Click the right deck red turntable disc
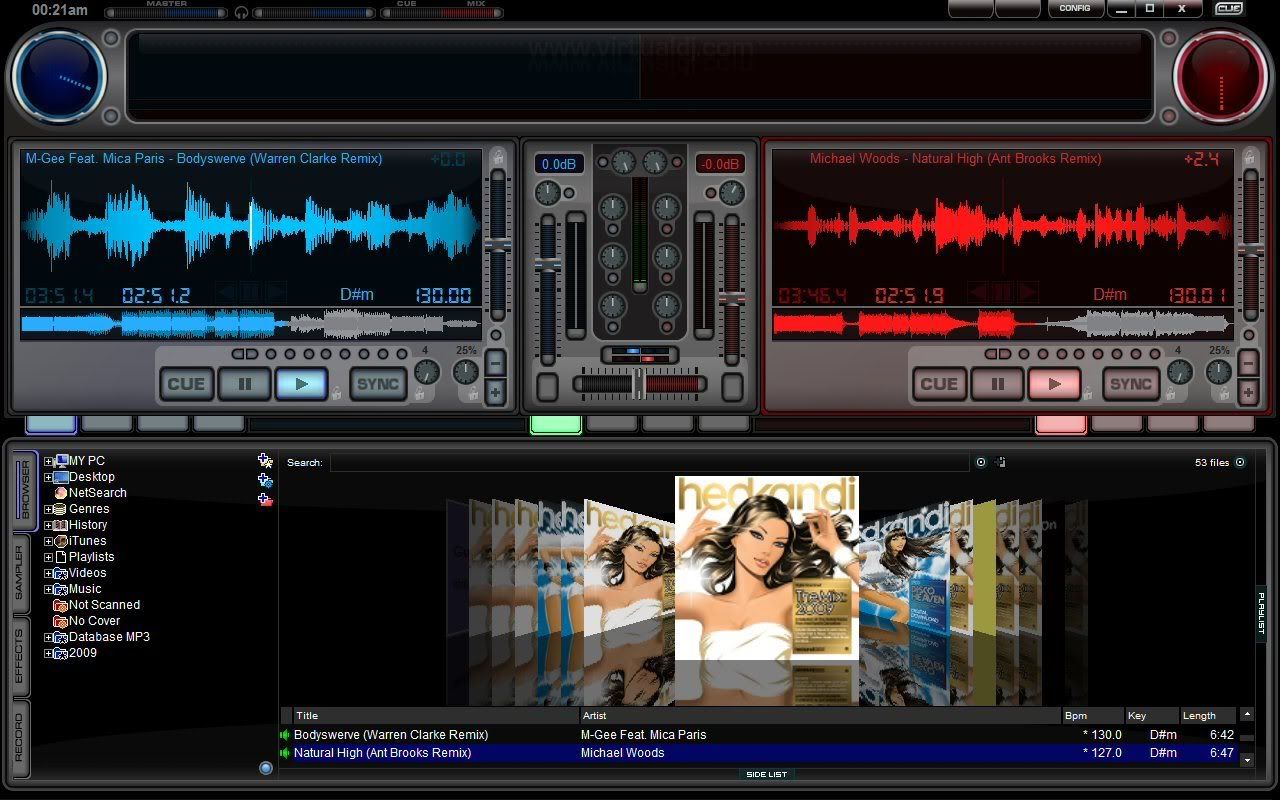Screen dimensions: 1280x800 pyautogui.click(x=1220, y=77)
